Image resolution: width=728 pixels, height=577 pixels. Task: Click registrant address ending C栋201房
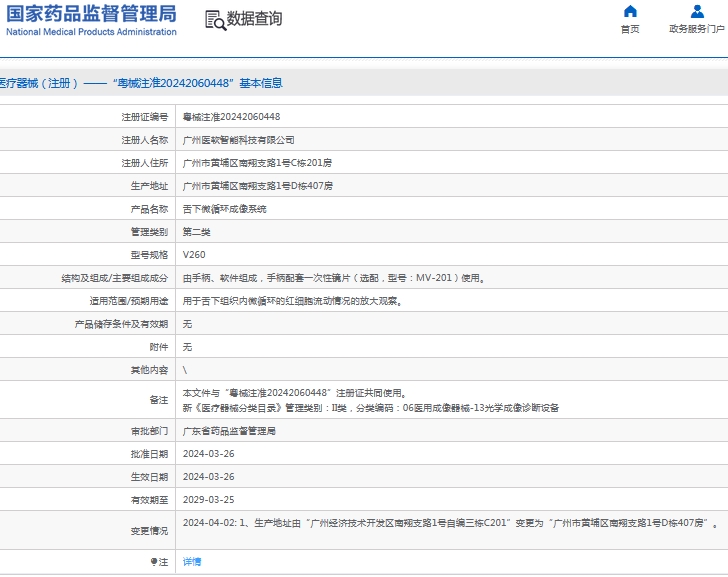257,163
